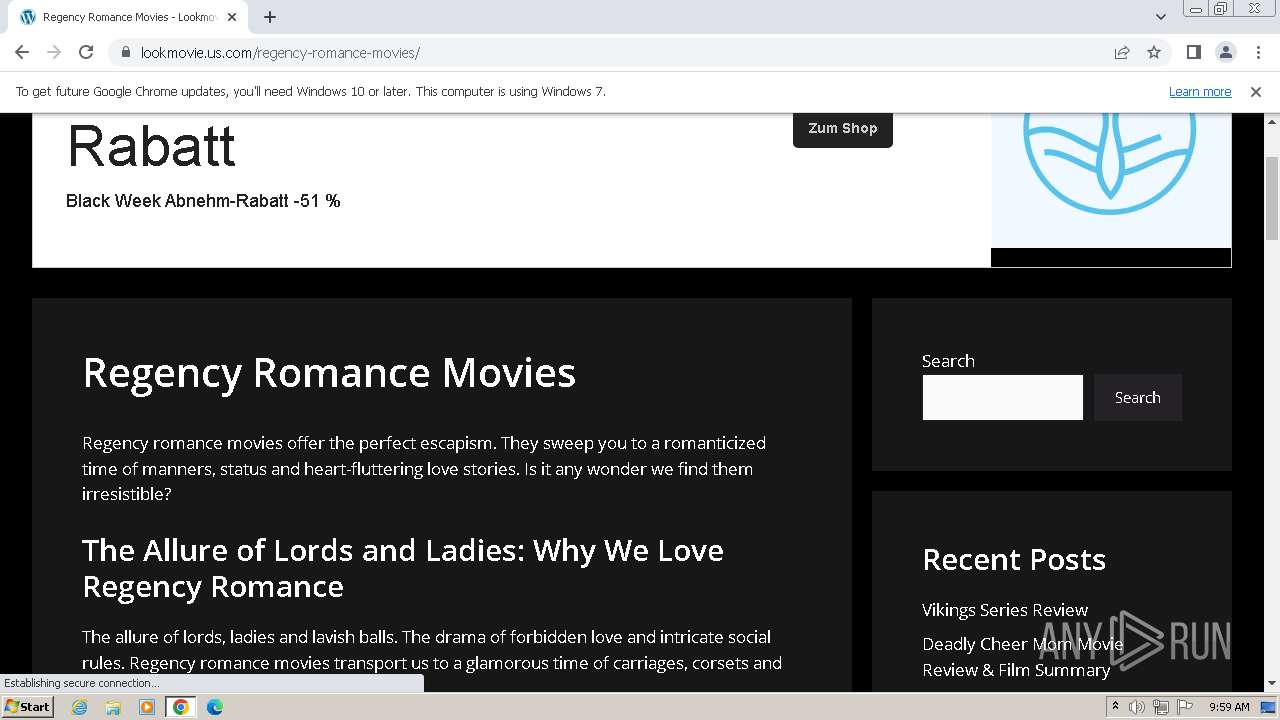Open a new browser tab
The height and width of the screenshot is (720, 1280).
(x=270, y=17)
